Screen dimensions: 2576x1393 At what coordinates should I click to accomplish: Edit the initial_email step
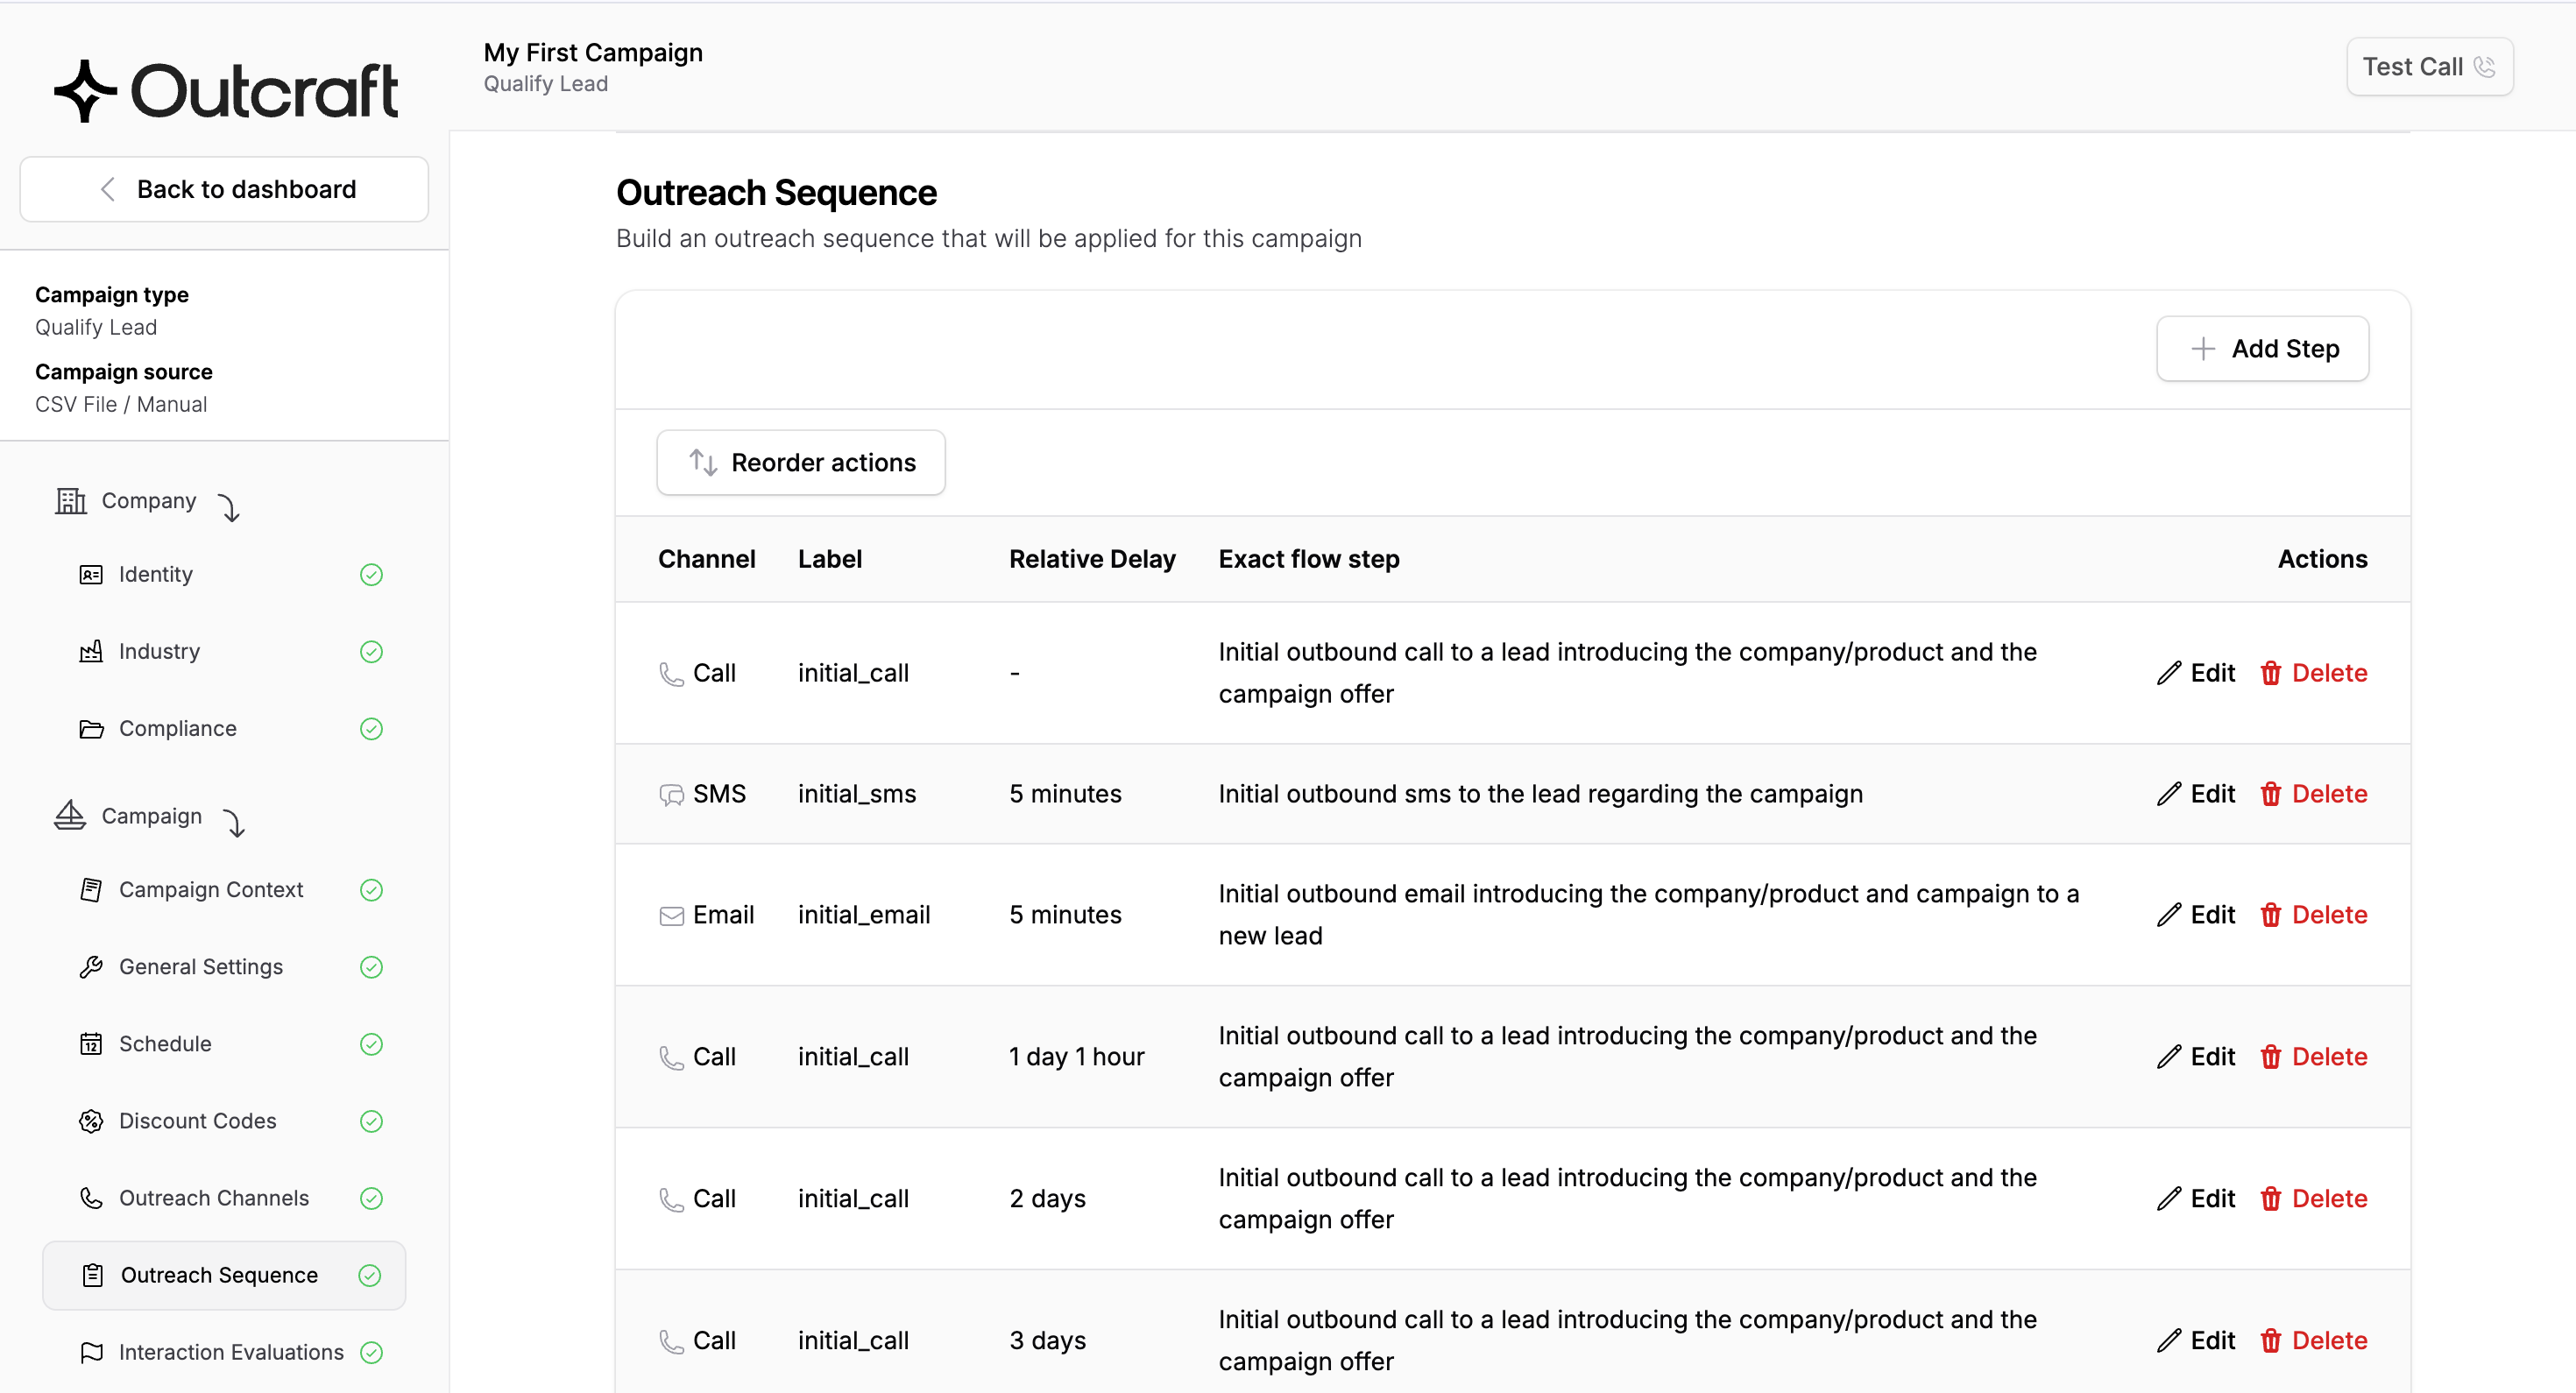point(2196,915)
